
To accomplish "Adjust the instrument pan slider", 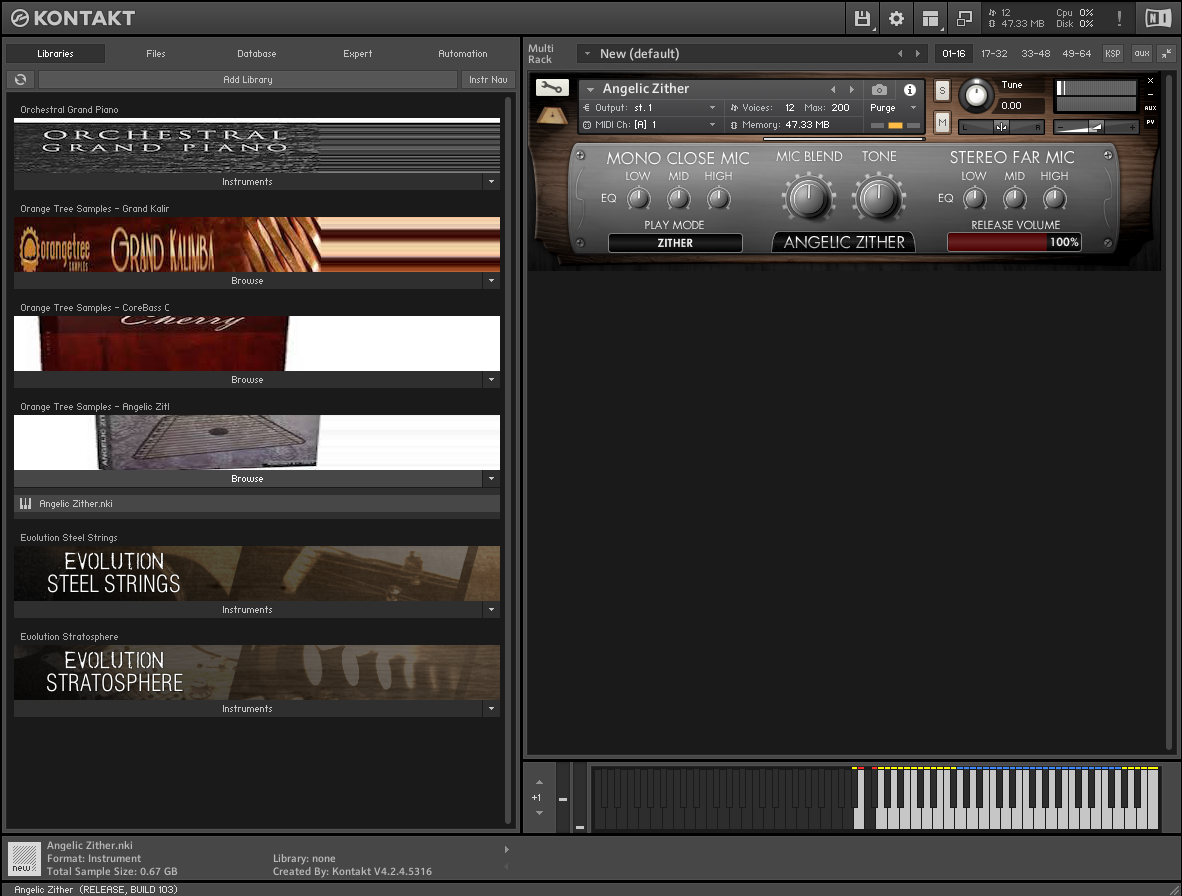I will click(x=1001, y=127).
